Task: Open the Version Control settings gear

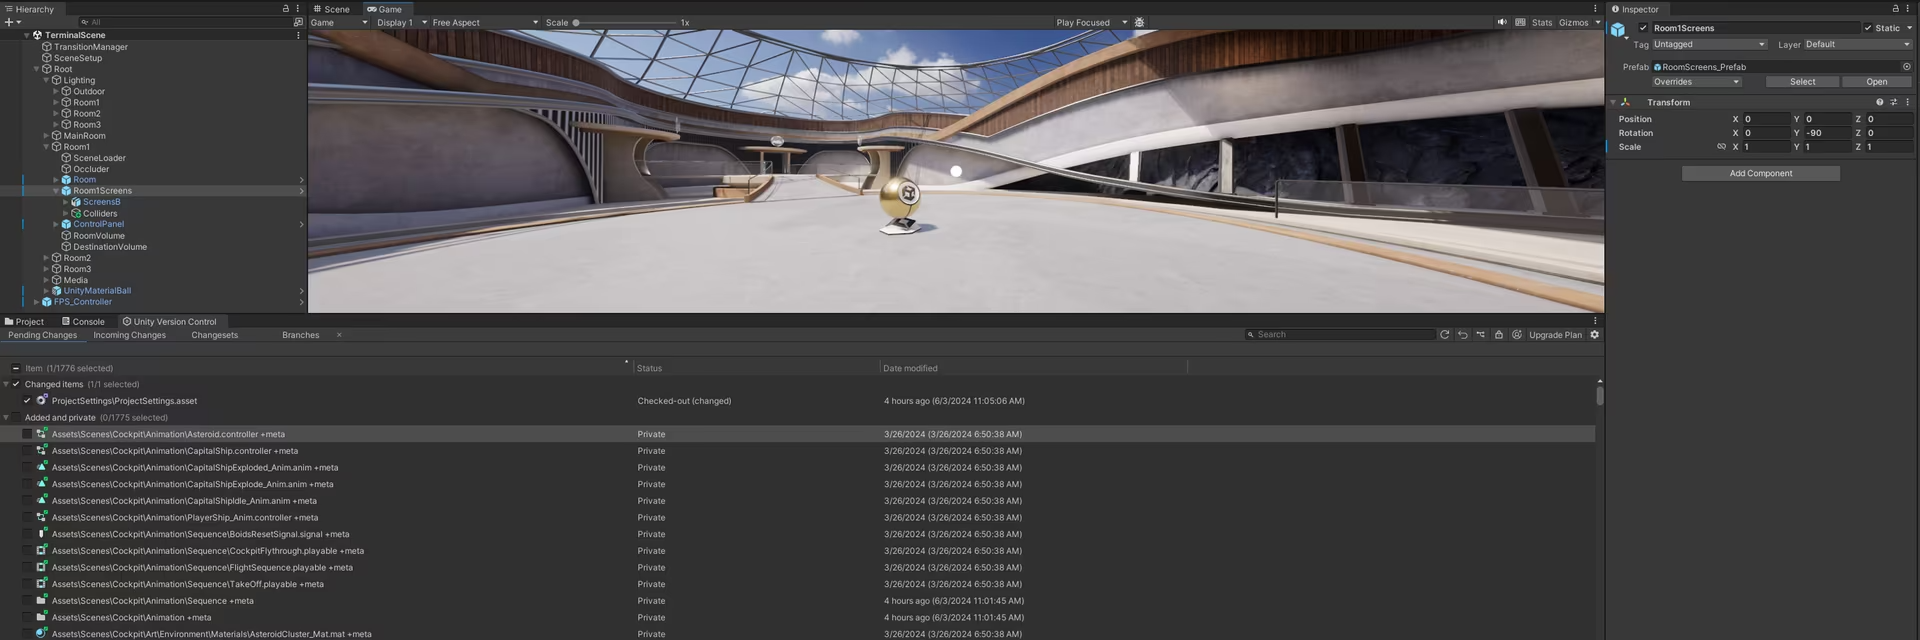Action: (1595, 335)
